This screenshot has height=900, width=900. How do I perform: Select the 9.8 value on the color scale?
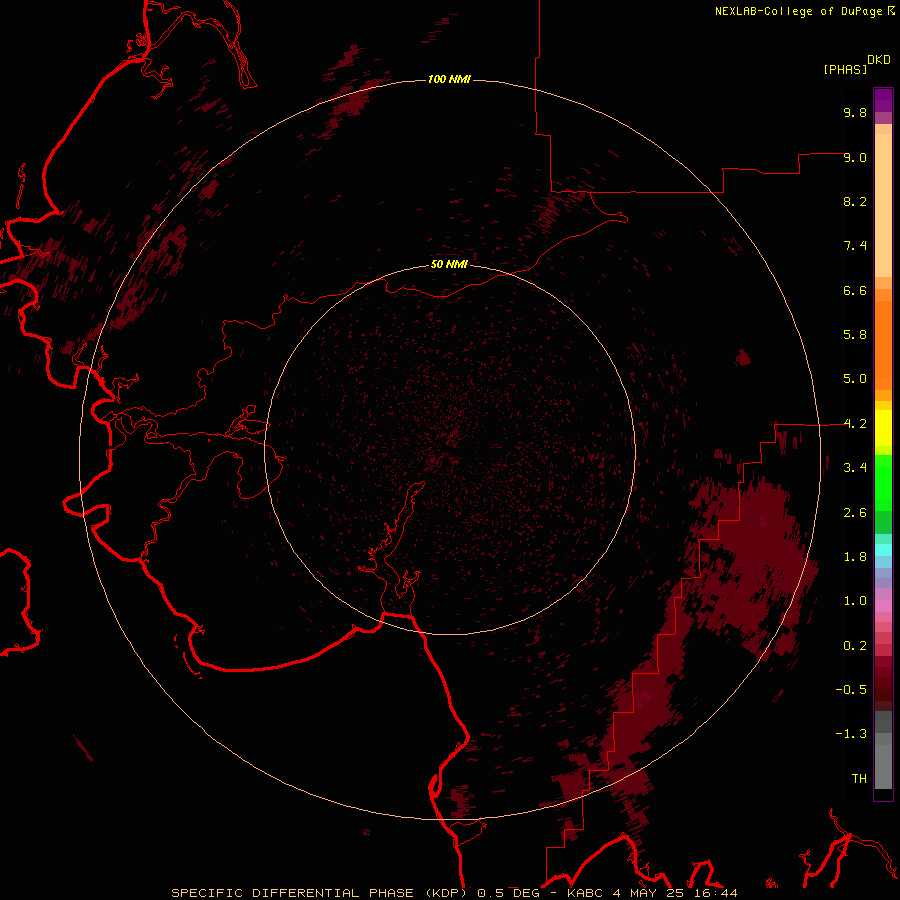point(855,112)
